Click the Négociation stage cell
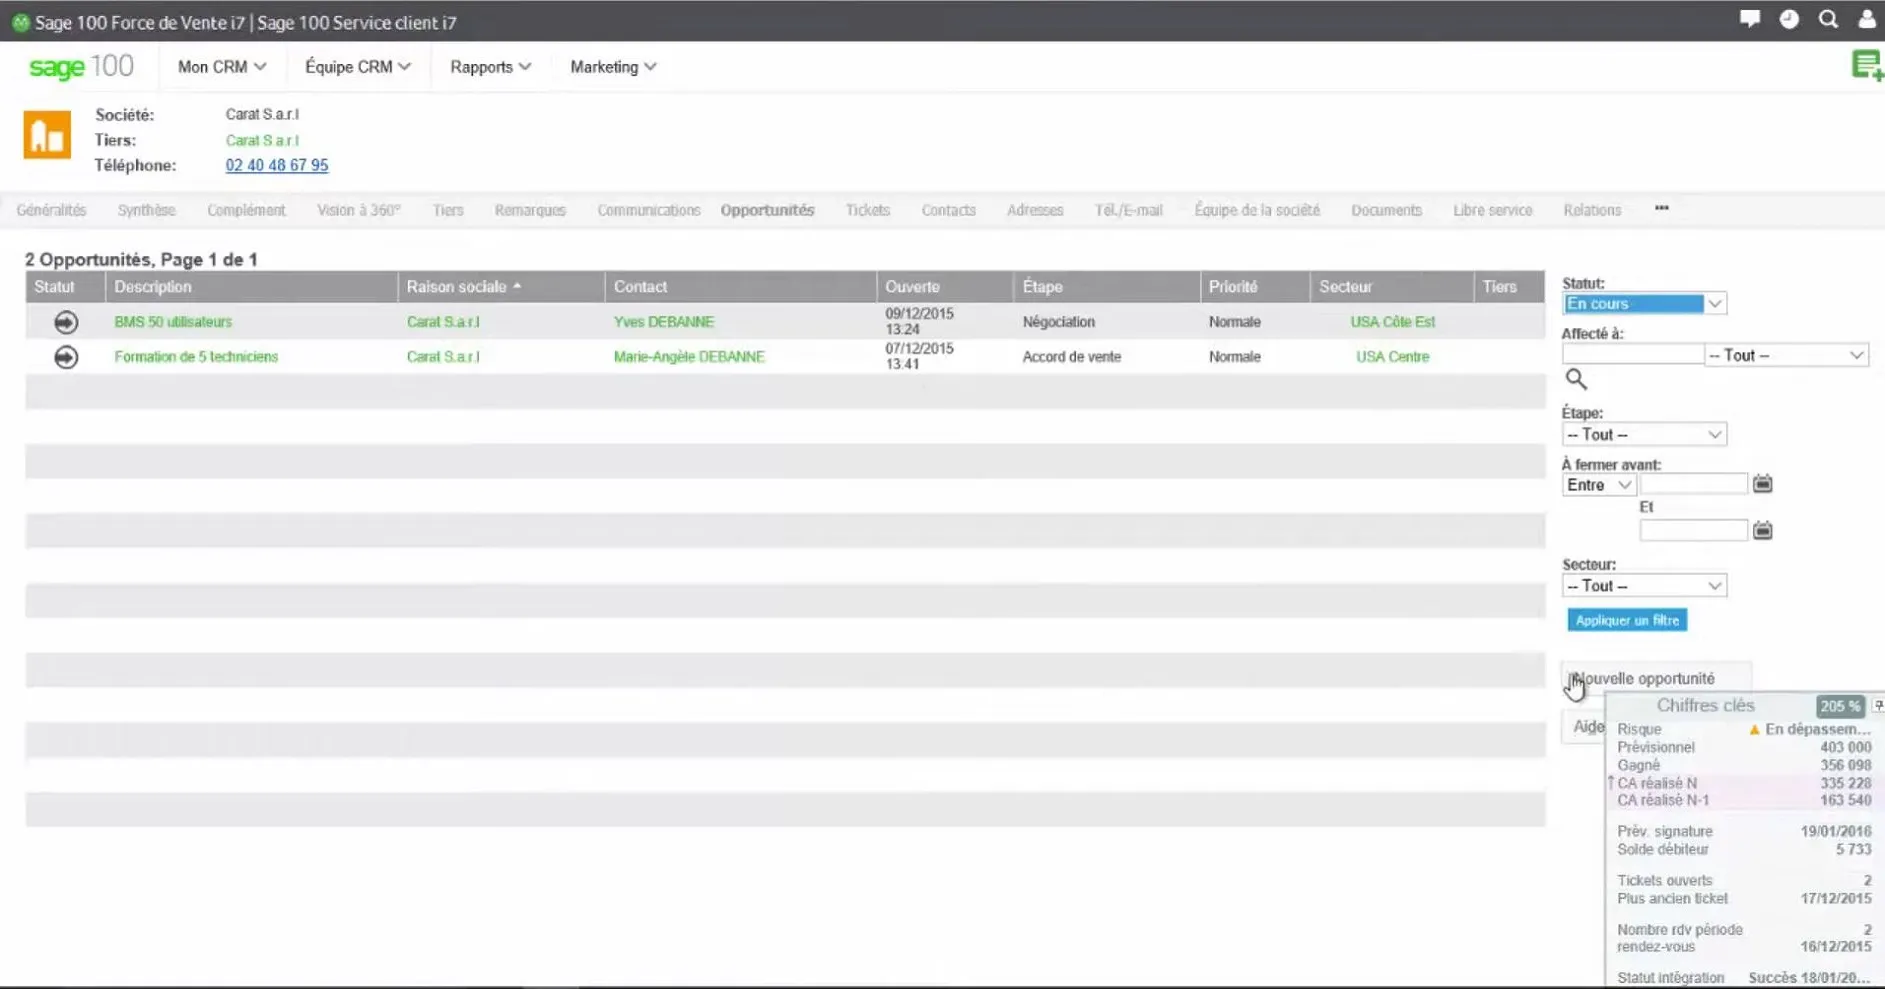The height and width of the screenshot is (989, 1885). 1058,322
